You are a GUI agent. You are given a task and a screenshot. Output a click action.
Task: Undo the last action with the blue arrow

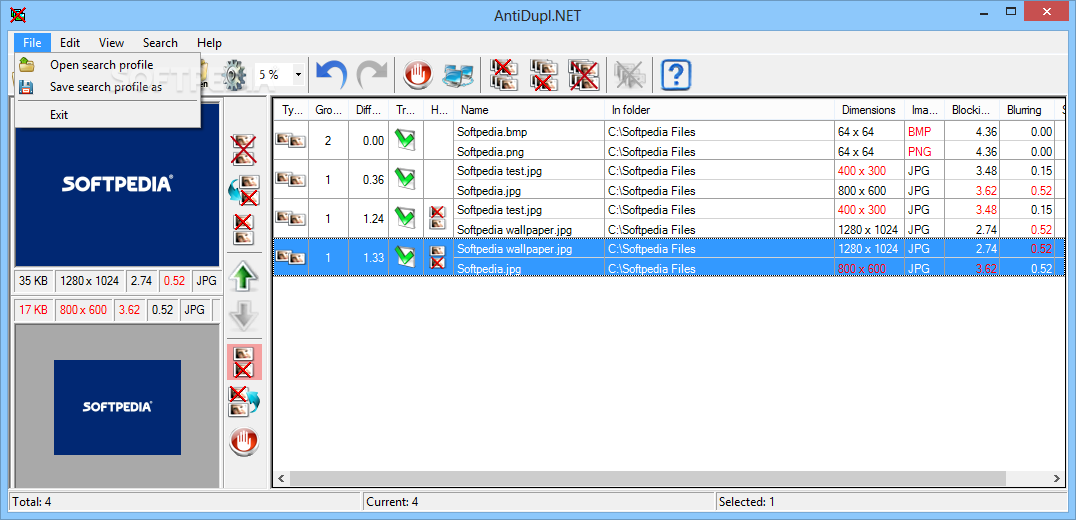point(331,74)
